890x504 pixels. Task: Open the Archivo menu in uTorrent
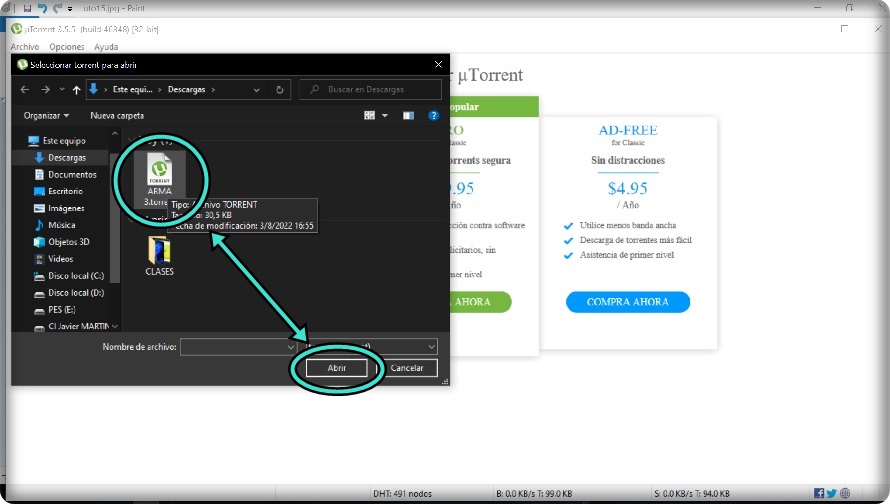coord(25,47)
